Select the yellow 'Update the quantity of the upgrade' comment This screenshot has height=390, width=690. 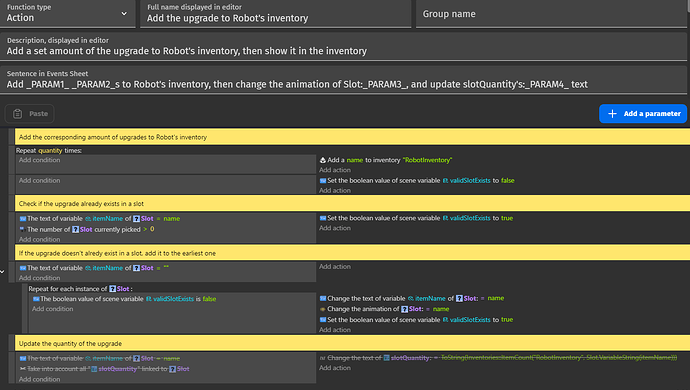[x=352, y=343]
